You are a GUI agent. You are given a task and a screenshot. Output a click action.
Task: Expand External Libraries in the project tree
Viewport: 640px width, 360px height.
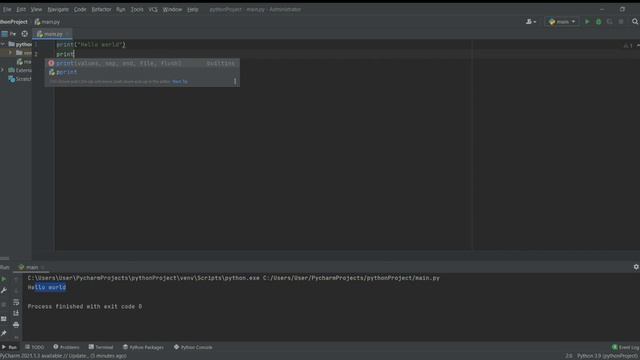click(x=3, y=70)
